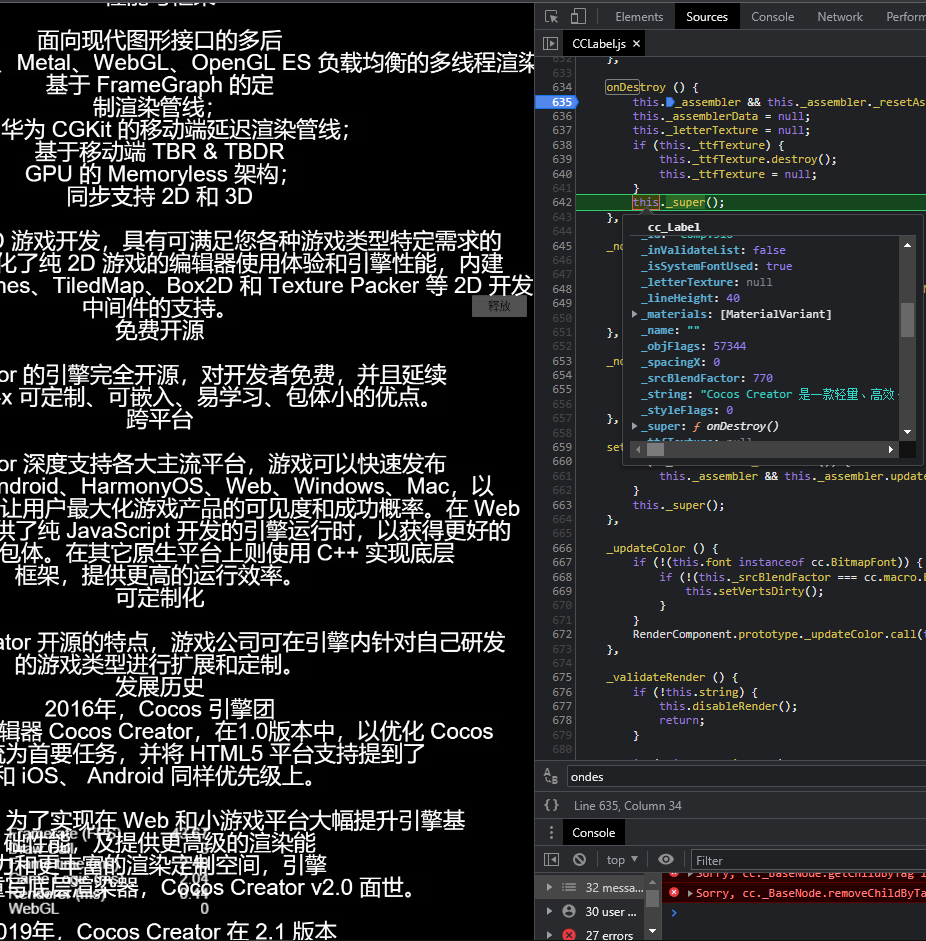Set breakpoint on line number 672

562,634
